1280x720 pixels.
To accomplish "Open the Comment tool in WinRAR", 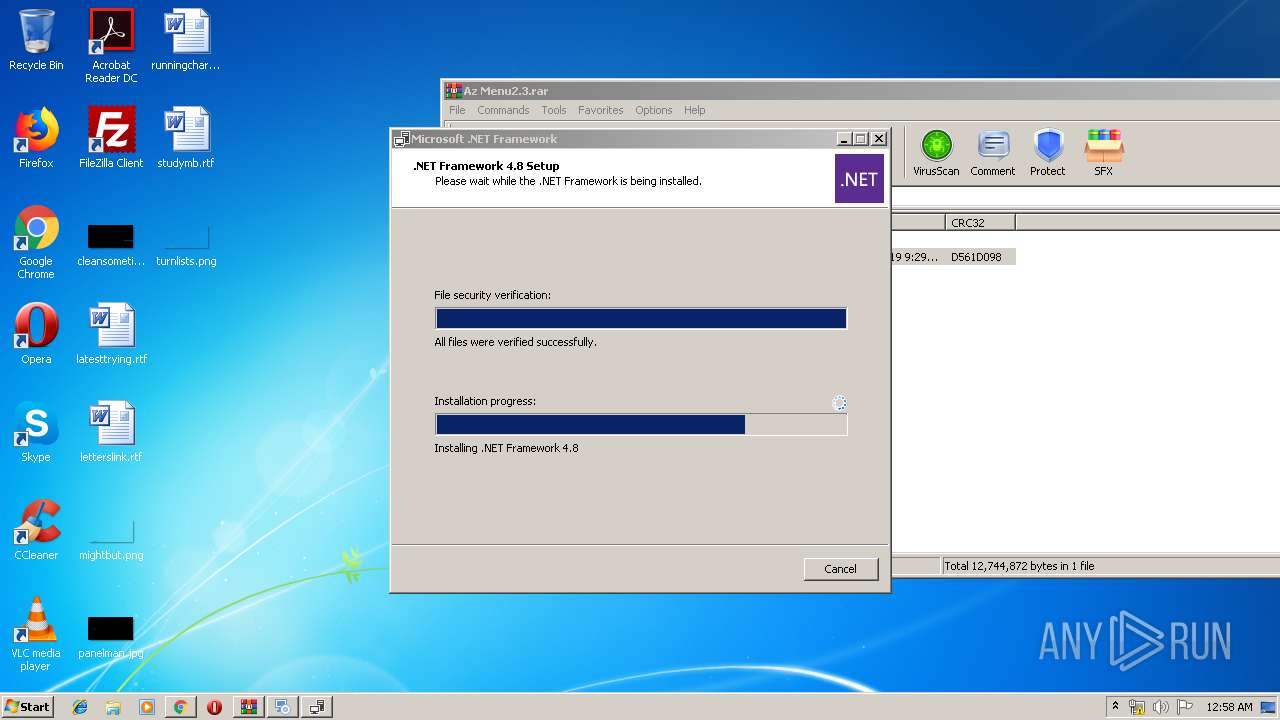I will (x=992, y=154).
